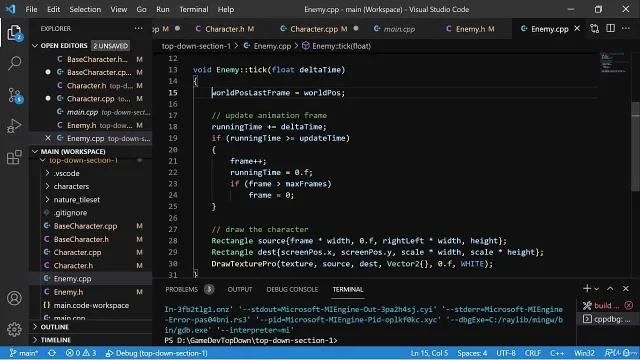Open the Run and Debug view
The height and width of the screenshot is (360, 640).
[x=14, y=126]
